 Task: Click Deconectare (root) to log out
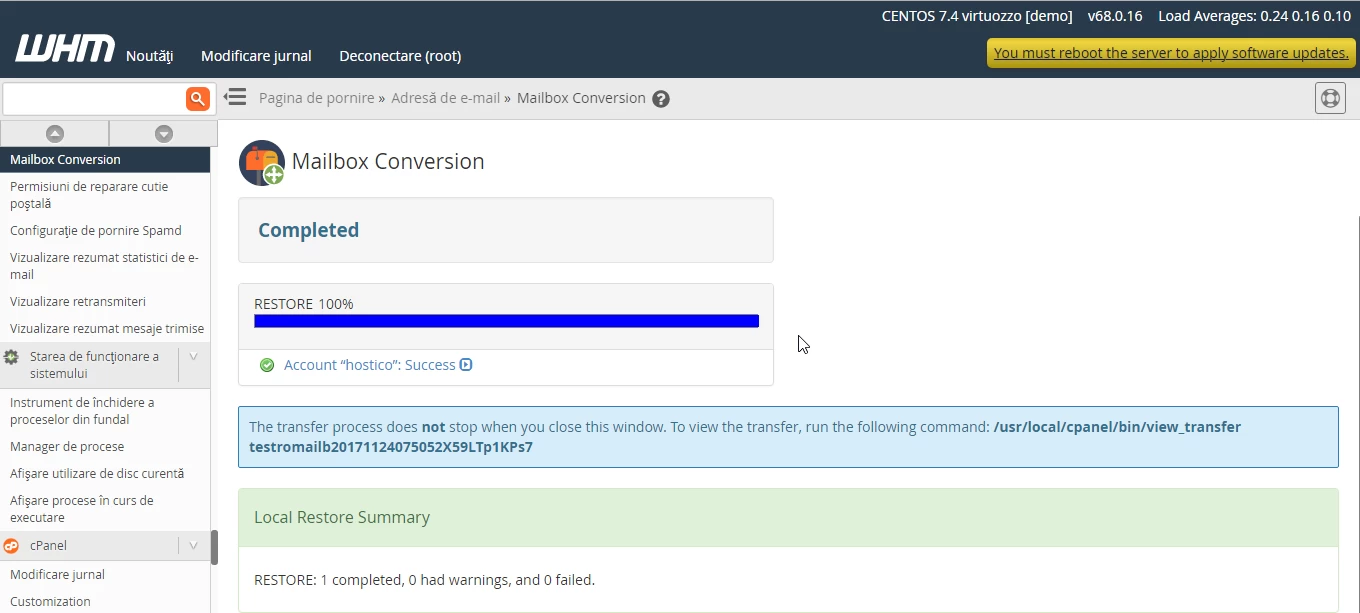click(399, 56)
